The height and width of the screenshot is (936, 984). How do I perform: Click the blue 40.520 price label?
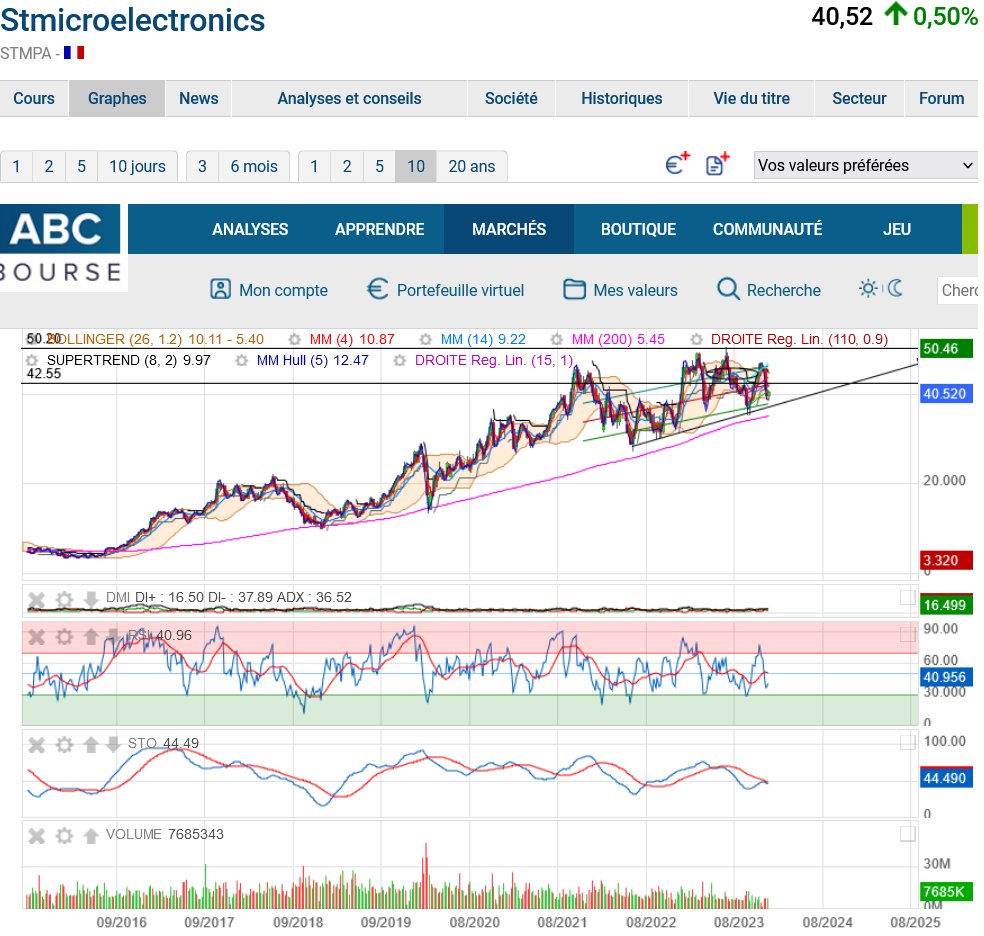click(946, 394)
